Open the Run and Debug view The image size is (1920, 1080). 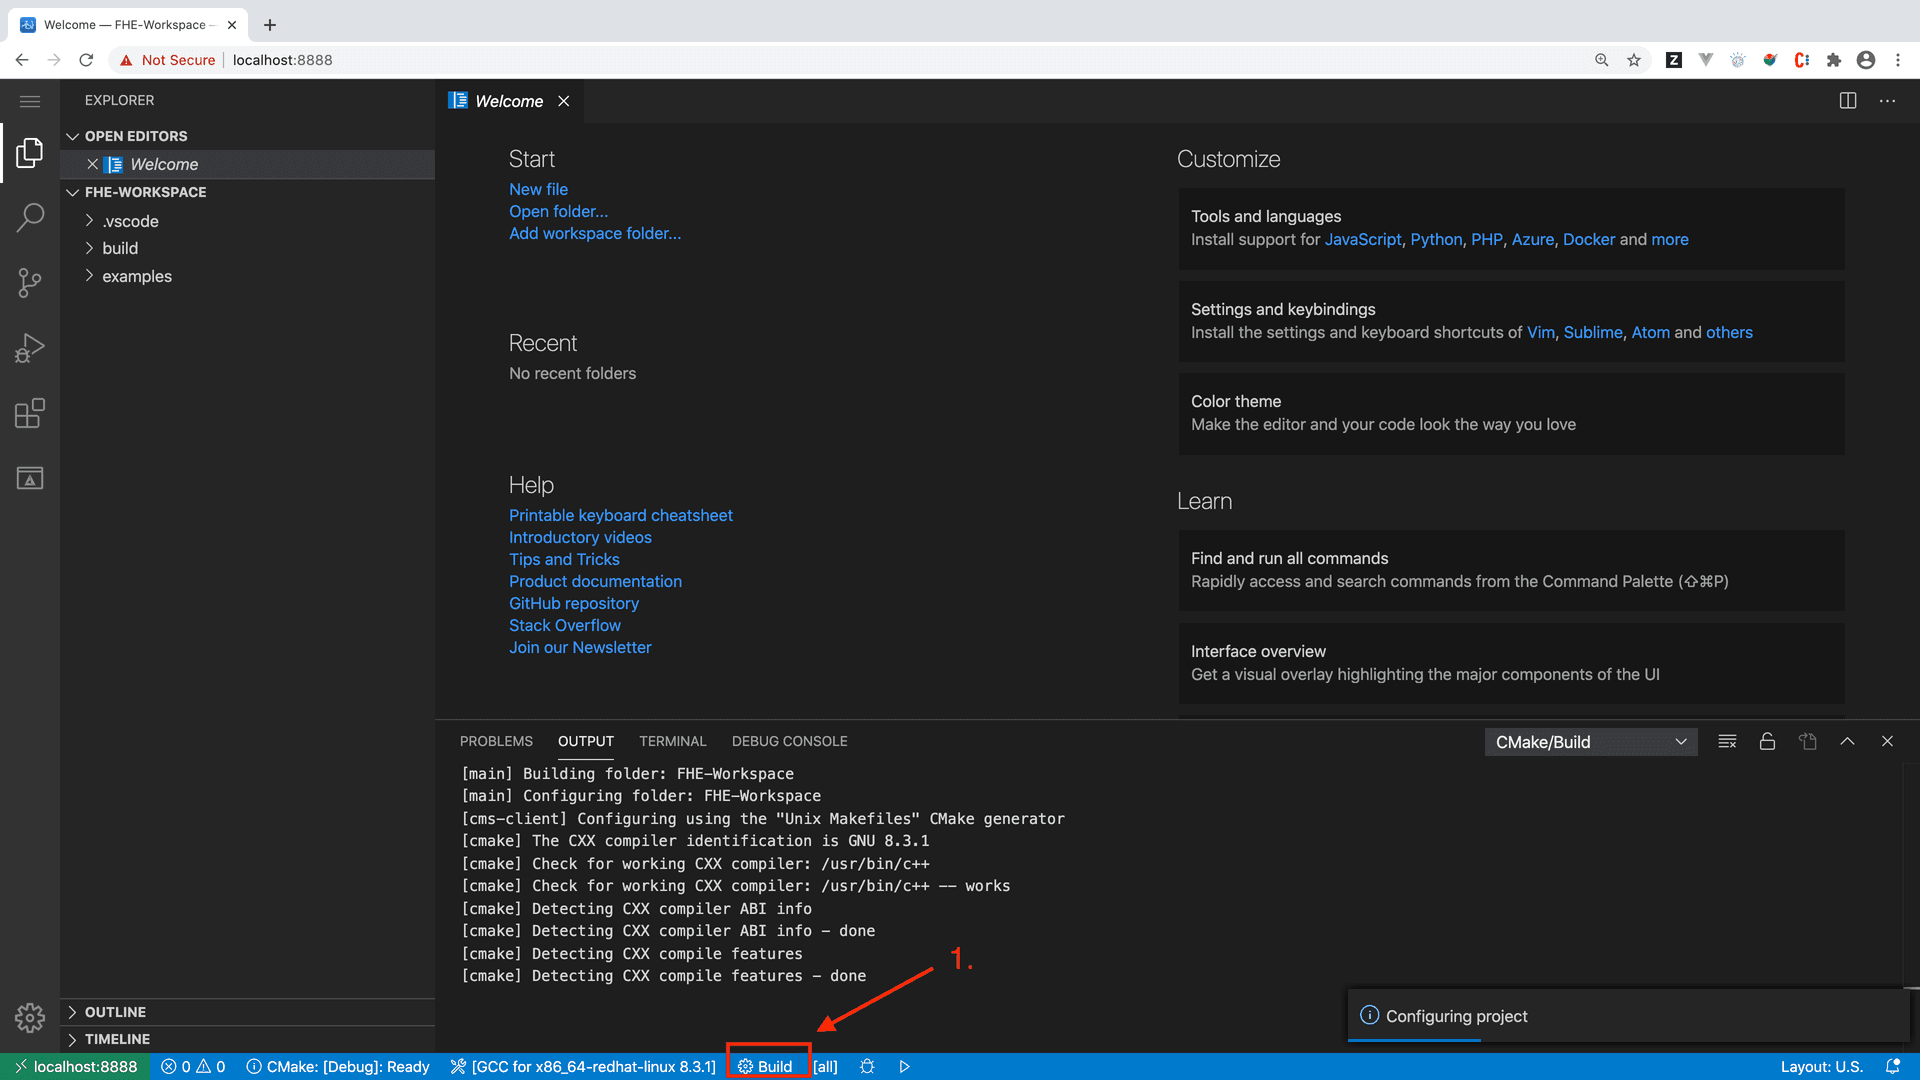click(30, 348)
